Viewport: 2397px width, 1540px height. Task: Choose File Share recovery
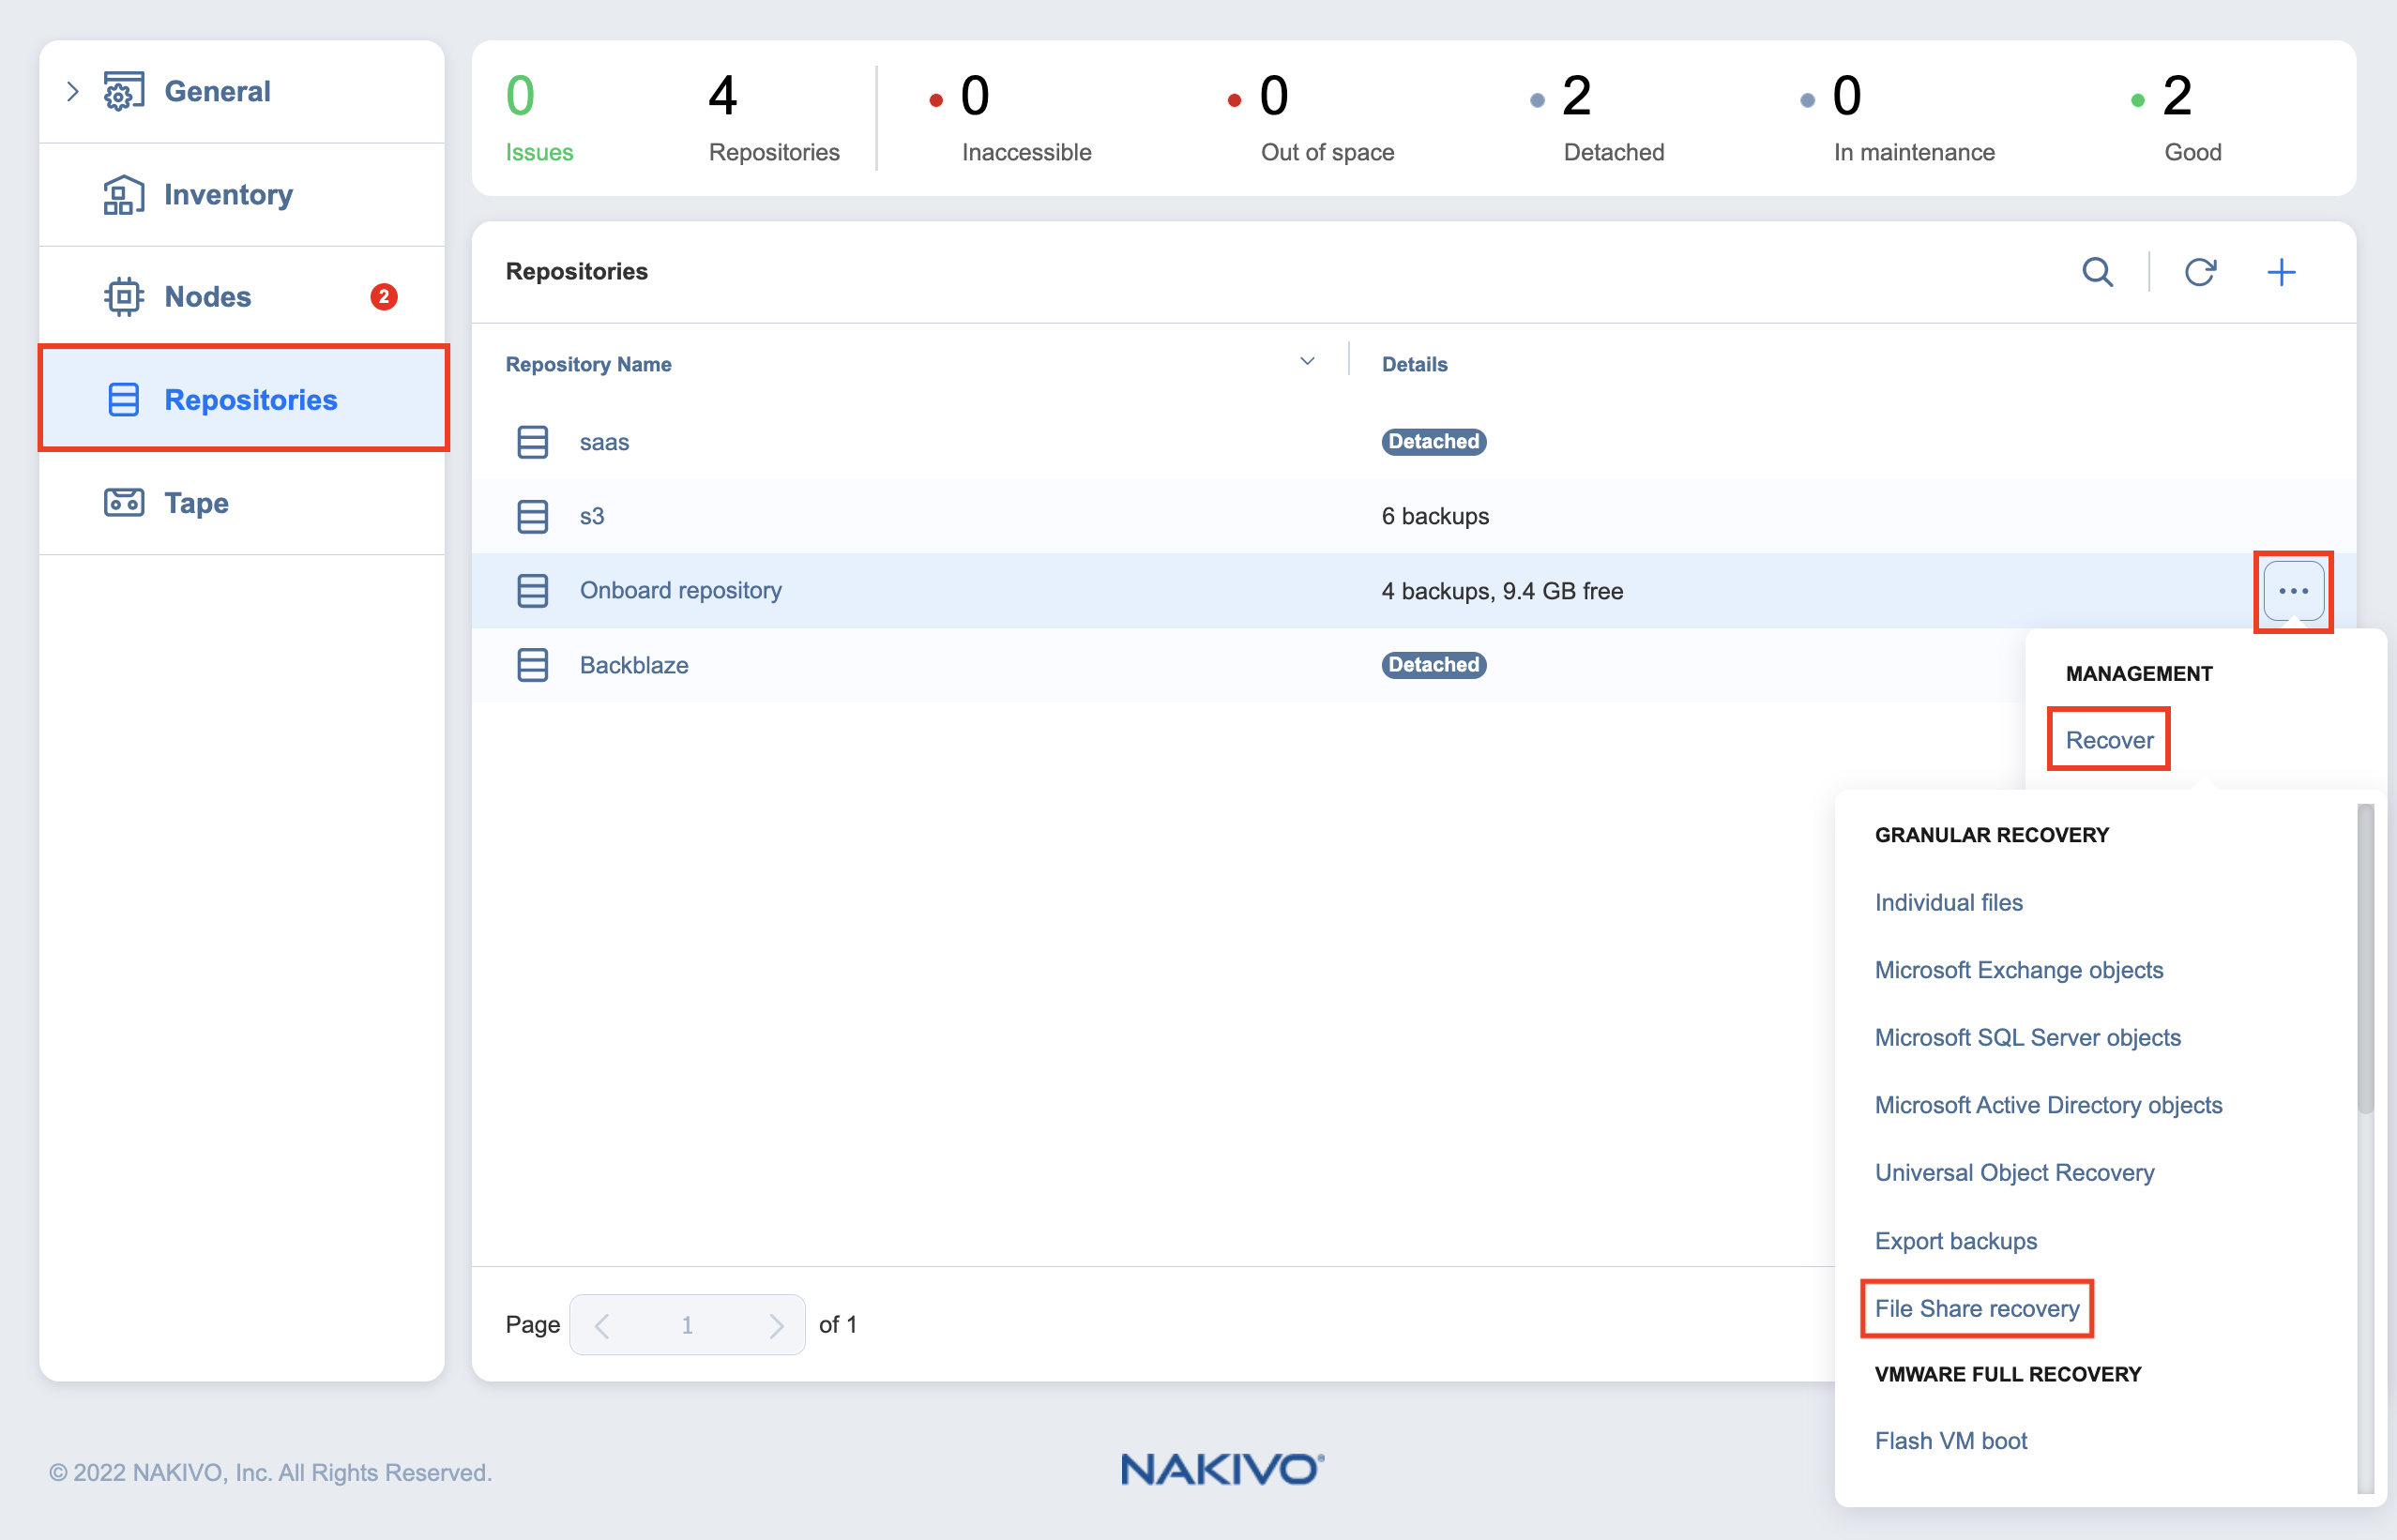(x=1976, y=1309)
